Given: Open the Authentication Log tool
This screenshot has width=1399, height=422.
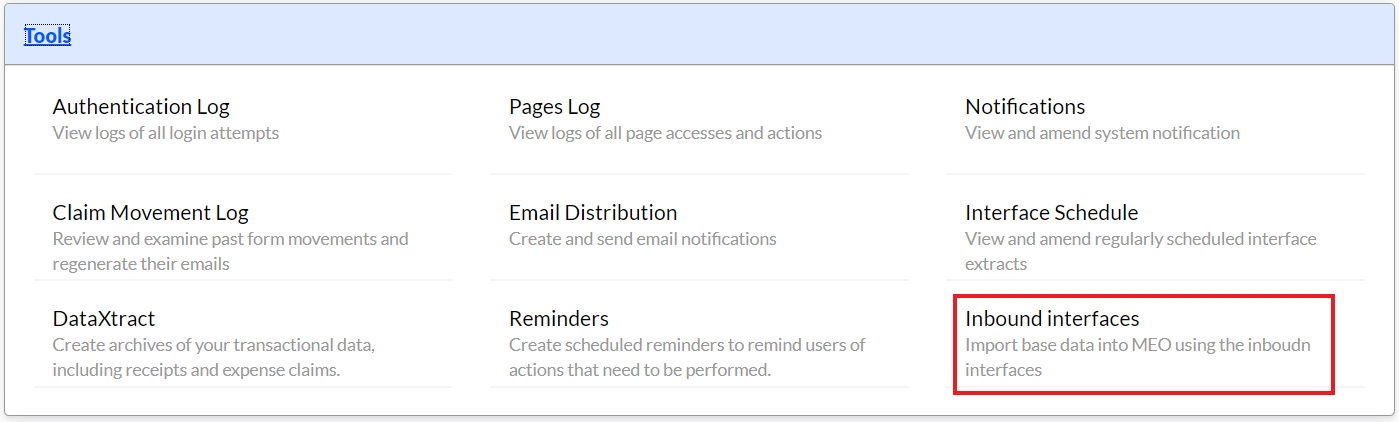Looking at the screenshot, I should (141, 106).
